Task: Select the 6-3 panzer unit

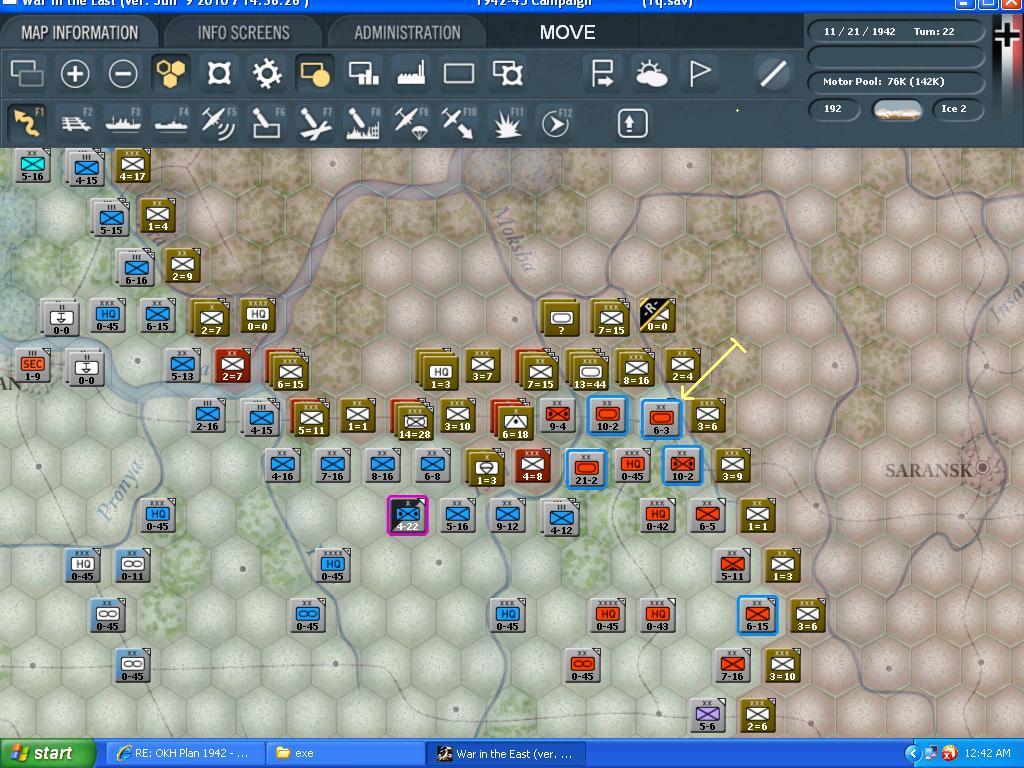Action: [661, 418]
